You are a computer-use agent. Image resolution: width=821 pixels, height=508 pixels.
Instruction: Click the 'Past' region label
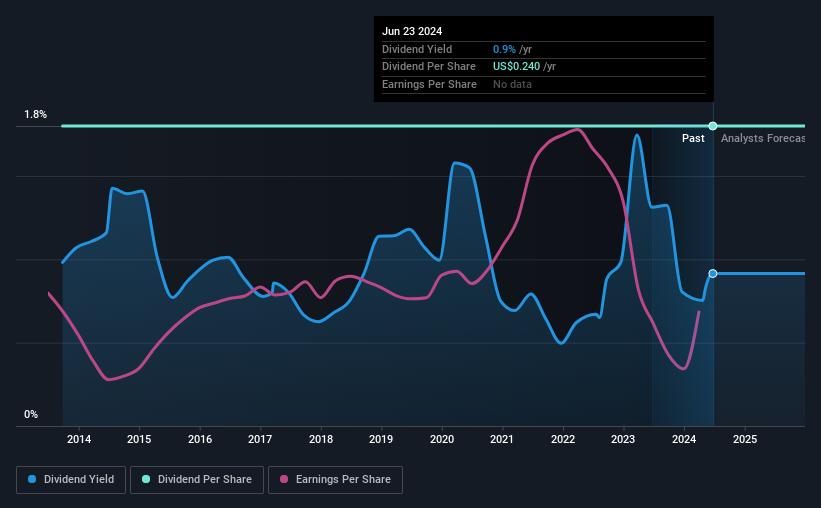pyautogui.click(x=693, y=138)
